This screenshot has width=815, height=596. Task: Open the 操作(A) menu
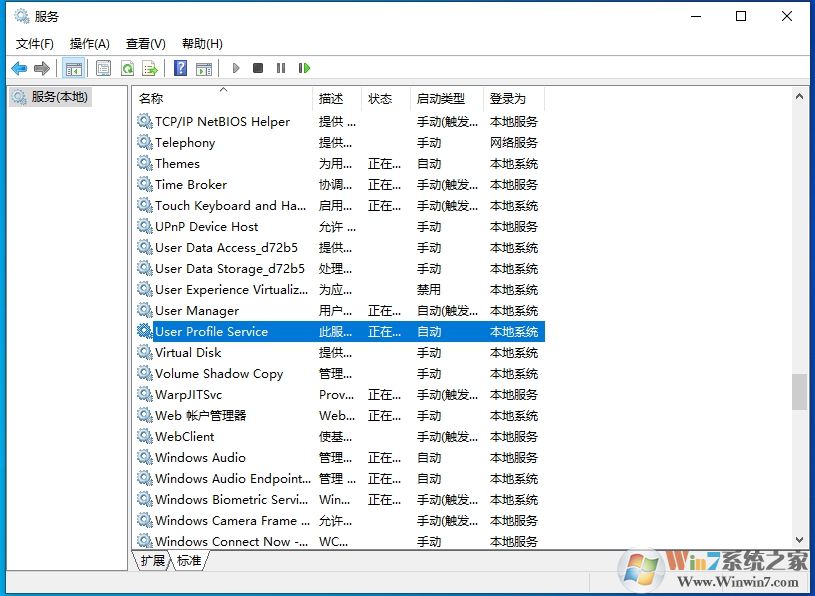pos(90,43)
